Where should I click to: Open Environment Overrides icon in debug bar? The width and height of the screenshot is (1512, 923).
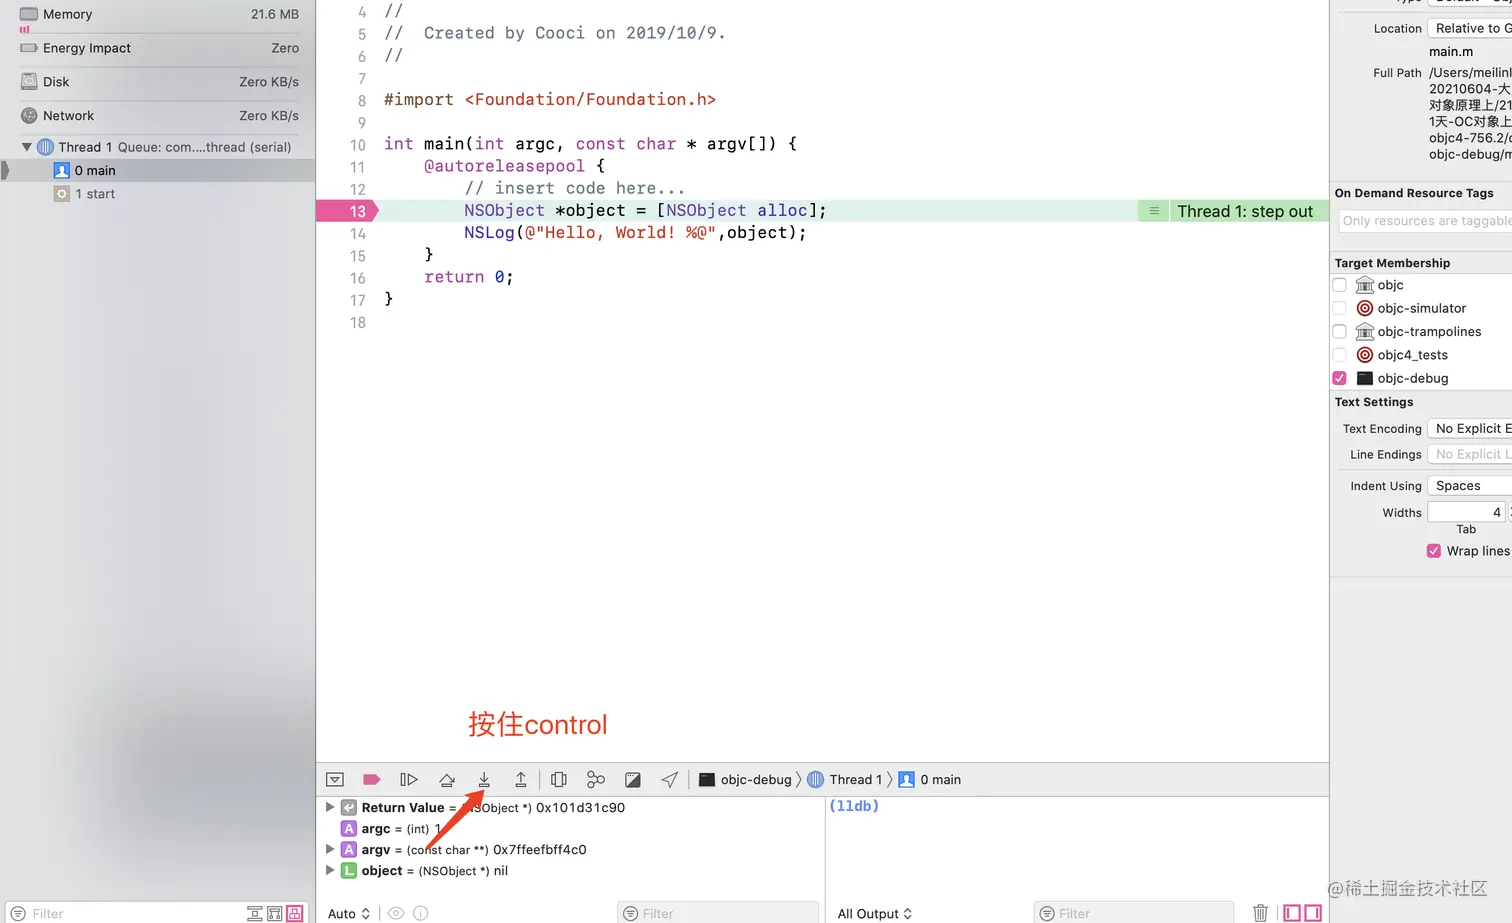(633, 780)
